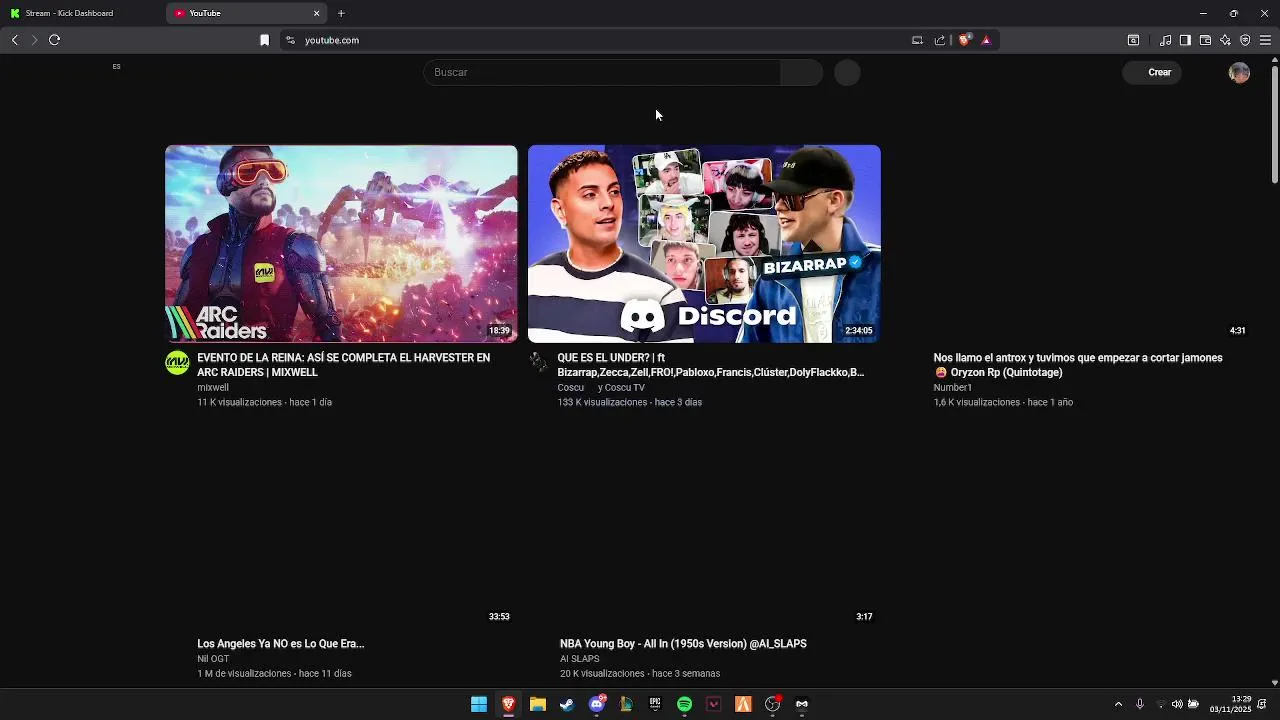Screen dimensions: 1280x720
Task: Switch to Stream - Kick Dashboard tab
Action: click(80, 13)
